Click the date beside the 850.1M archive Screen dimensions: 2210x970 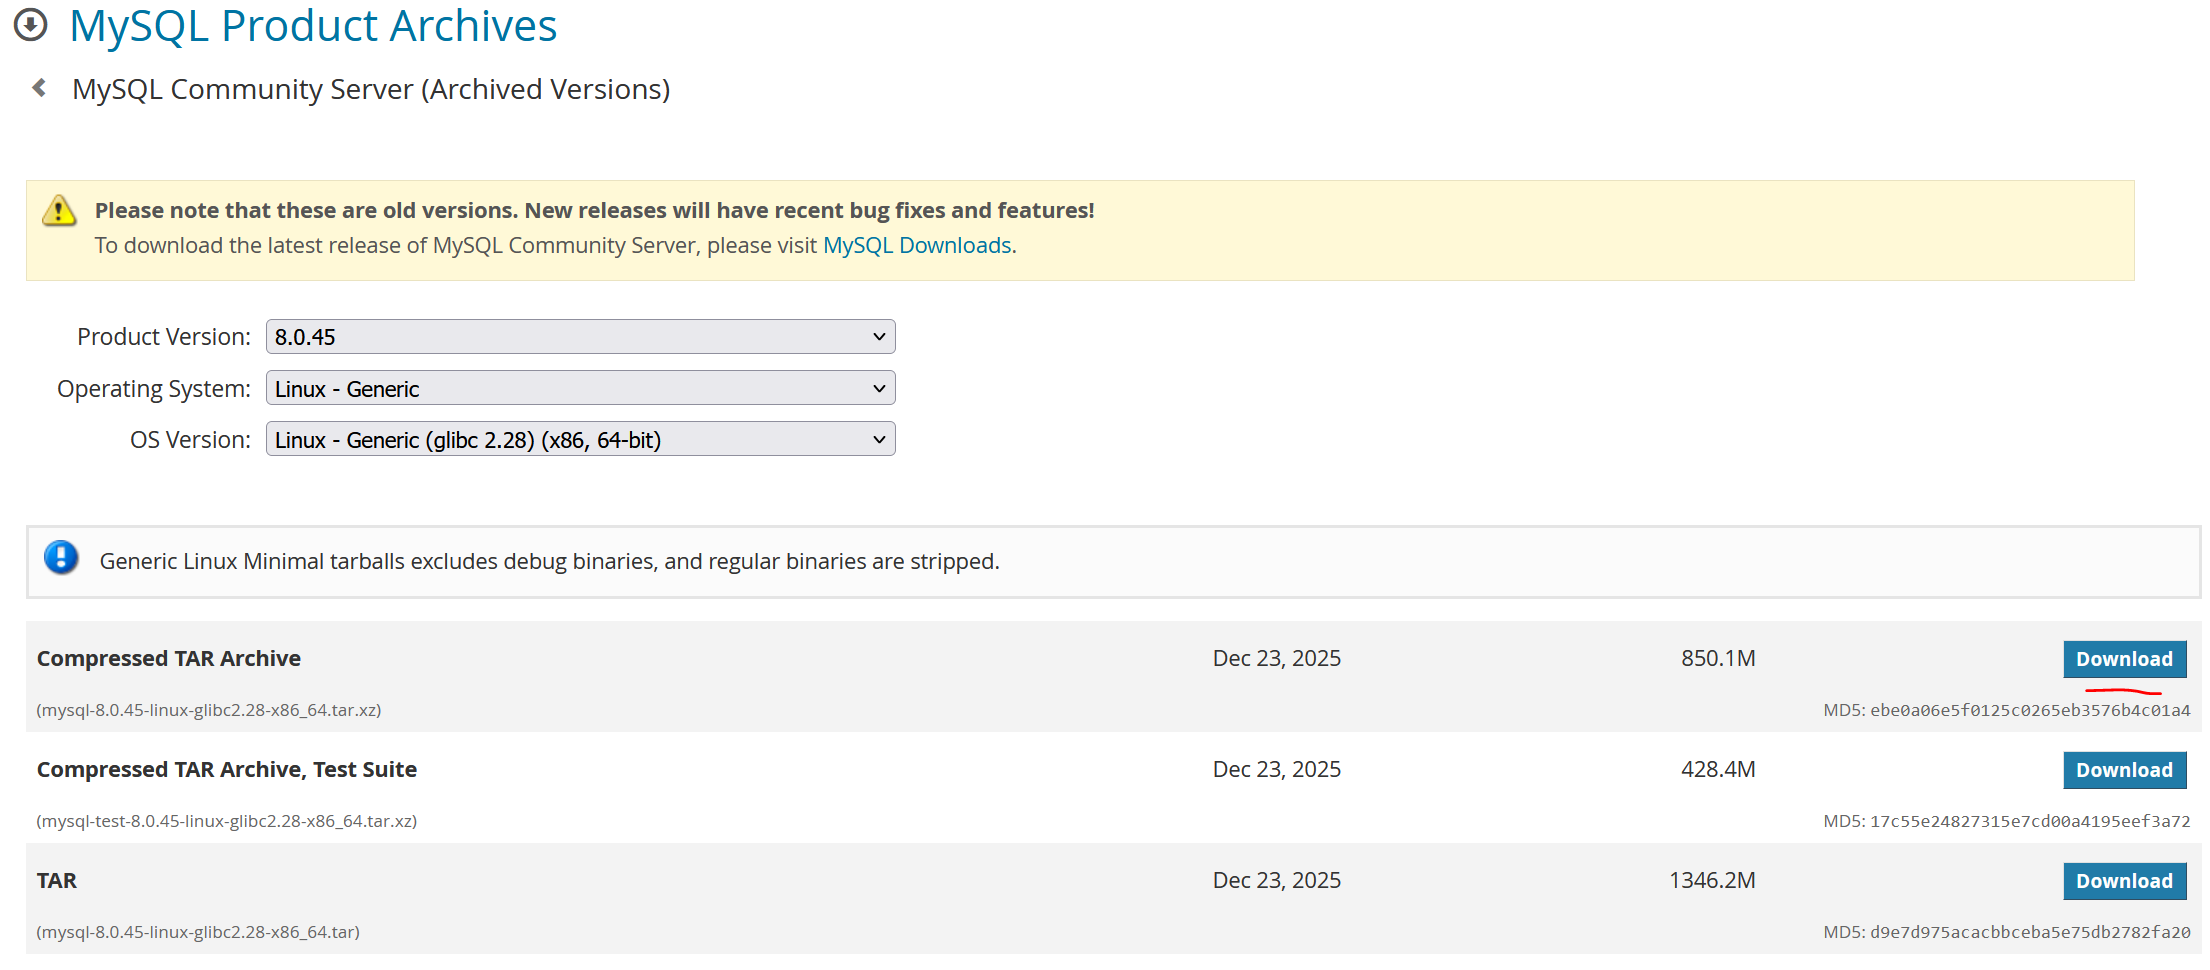(x=1277, y=658)
